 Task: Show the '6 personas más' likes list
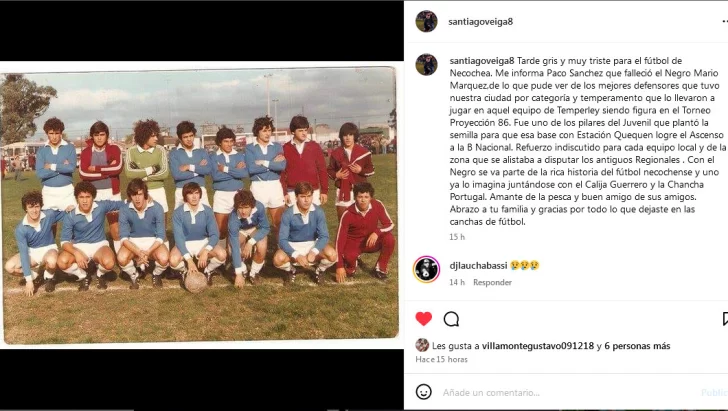(x=637, y=346)
